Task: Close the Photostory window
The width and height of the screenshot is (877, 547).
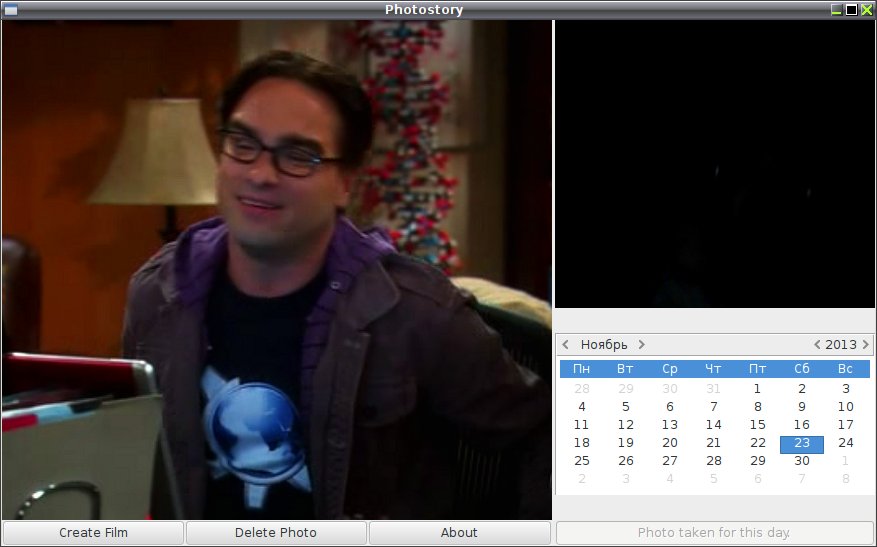Action: pyautogui.click(x=866, y=10)
